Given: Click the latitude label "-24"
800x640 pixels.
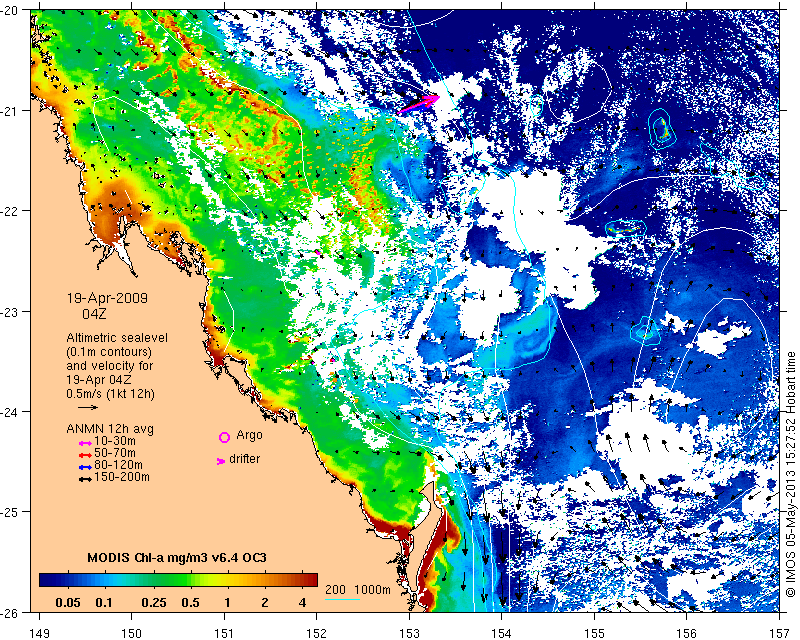Looking at the screenshot, I should pyautogui.click(x=10, y=411).
